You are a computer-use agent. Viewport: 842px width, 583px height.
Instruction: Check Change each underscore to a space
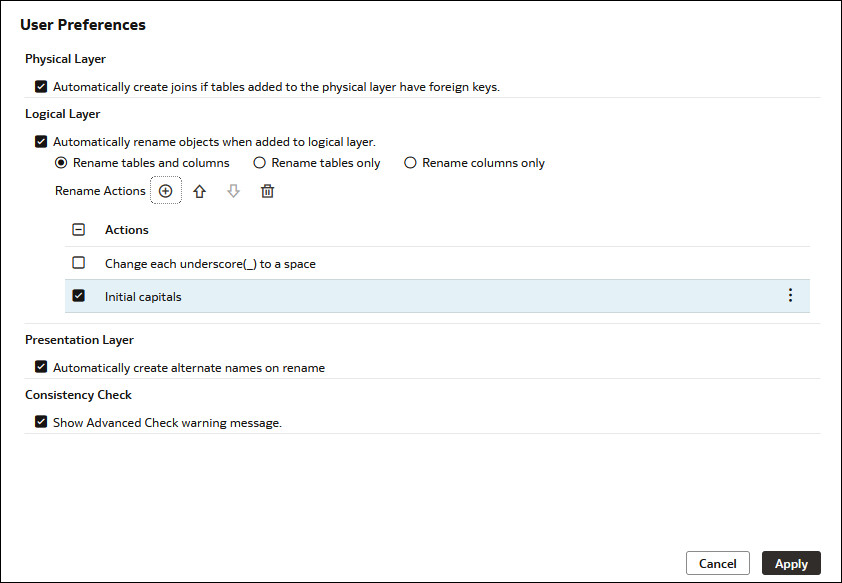[79, 264]
